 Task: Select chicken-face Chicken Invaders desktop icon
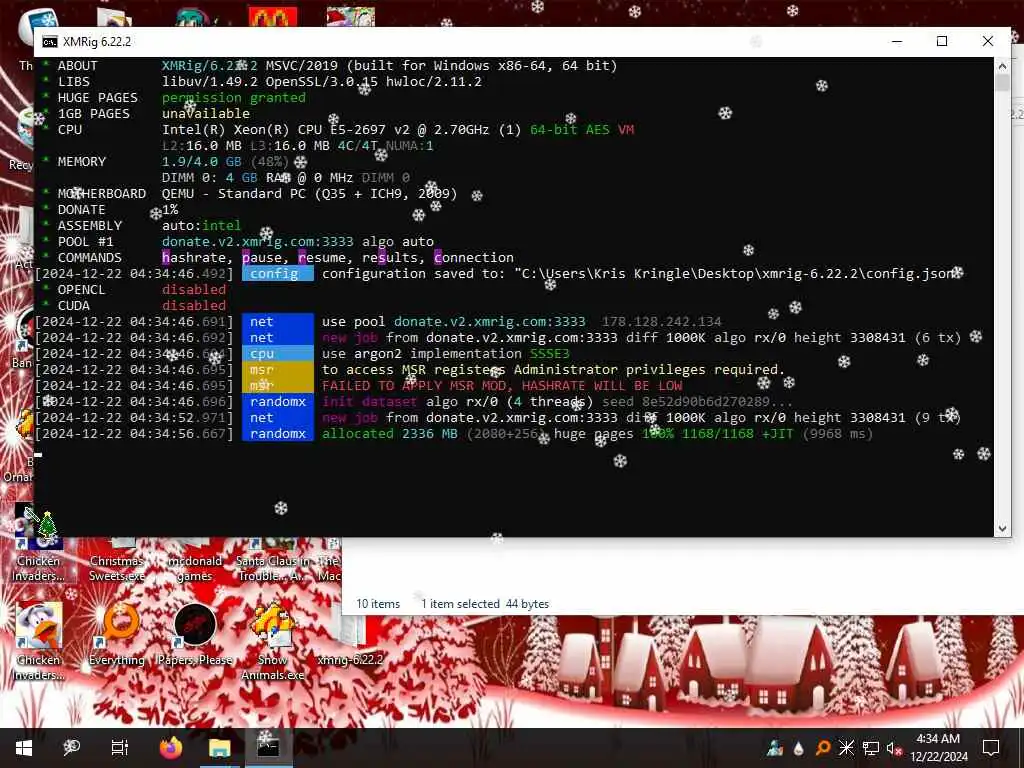click(39, 641)
